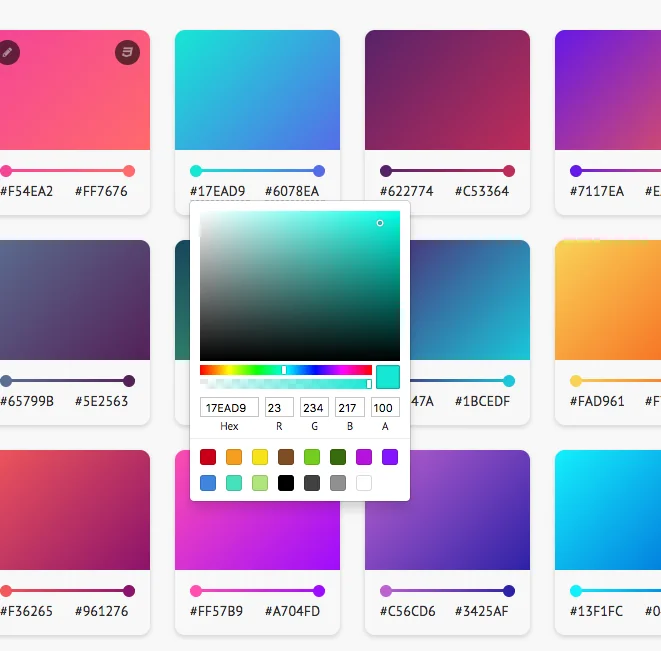Click the #13F1FC color code
This screenshot has width=661, height=651.
point(596,611)
